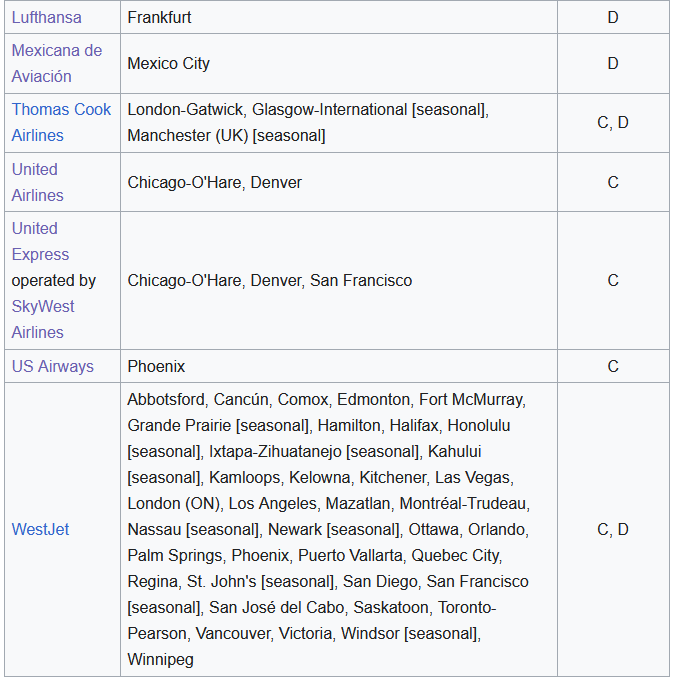The image size is (676, 687).
Task: Click the Frankfurt destination text
Action: pyautogui.click(x=159, y=18)
